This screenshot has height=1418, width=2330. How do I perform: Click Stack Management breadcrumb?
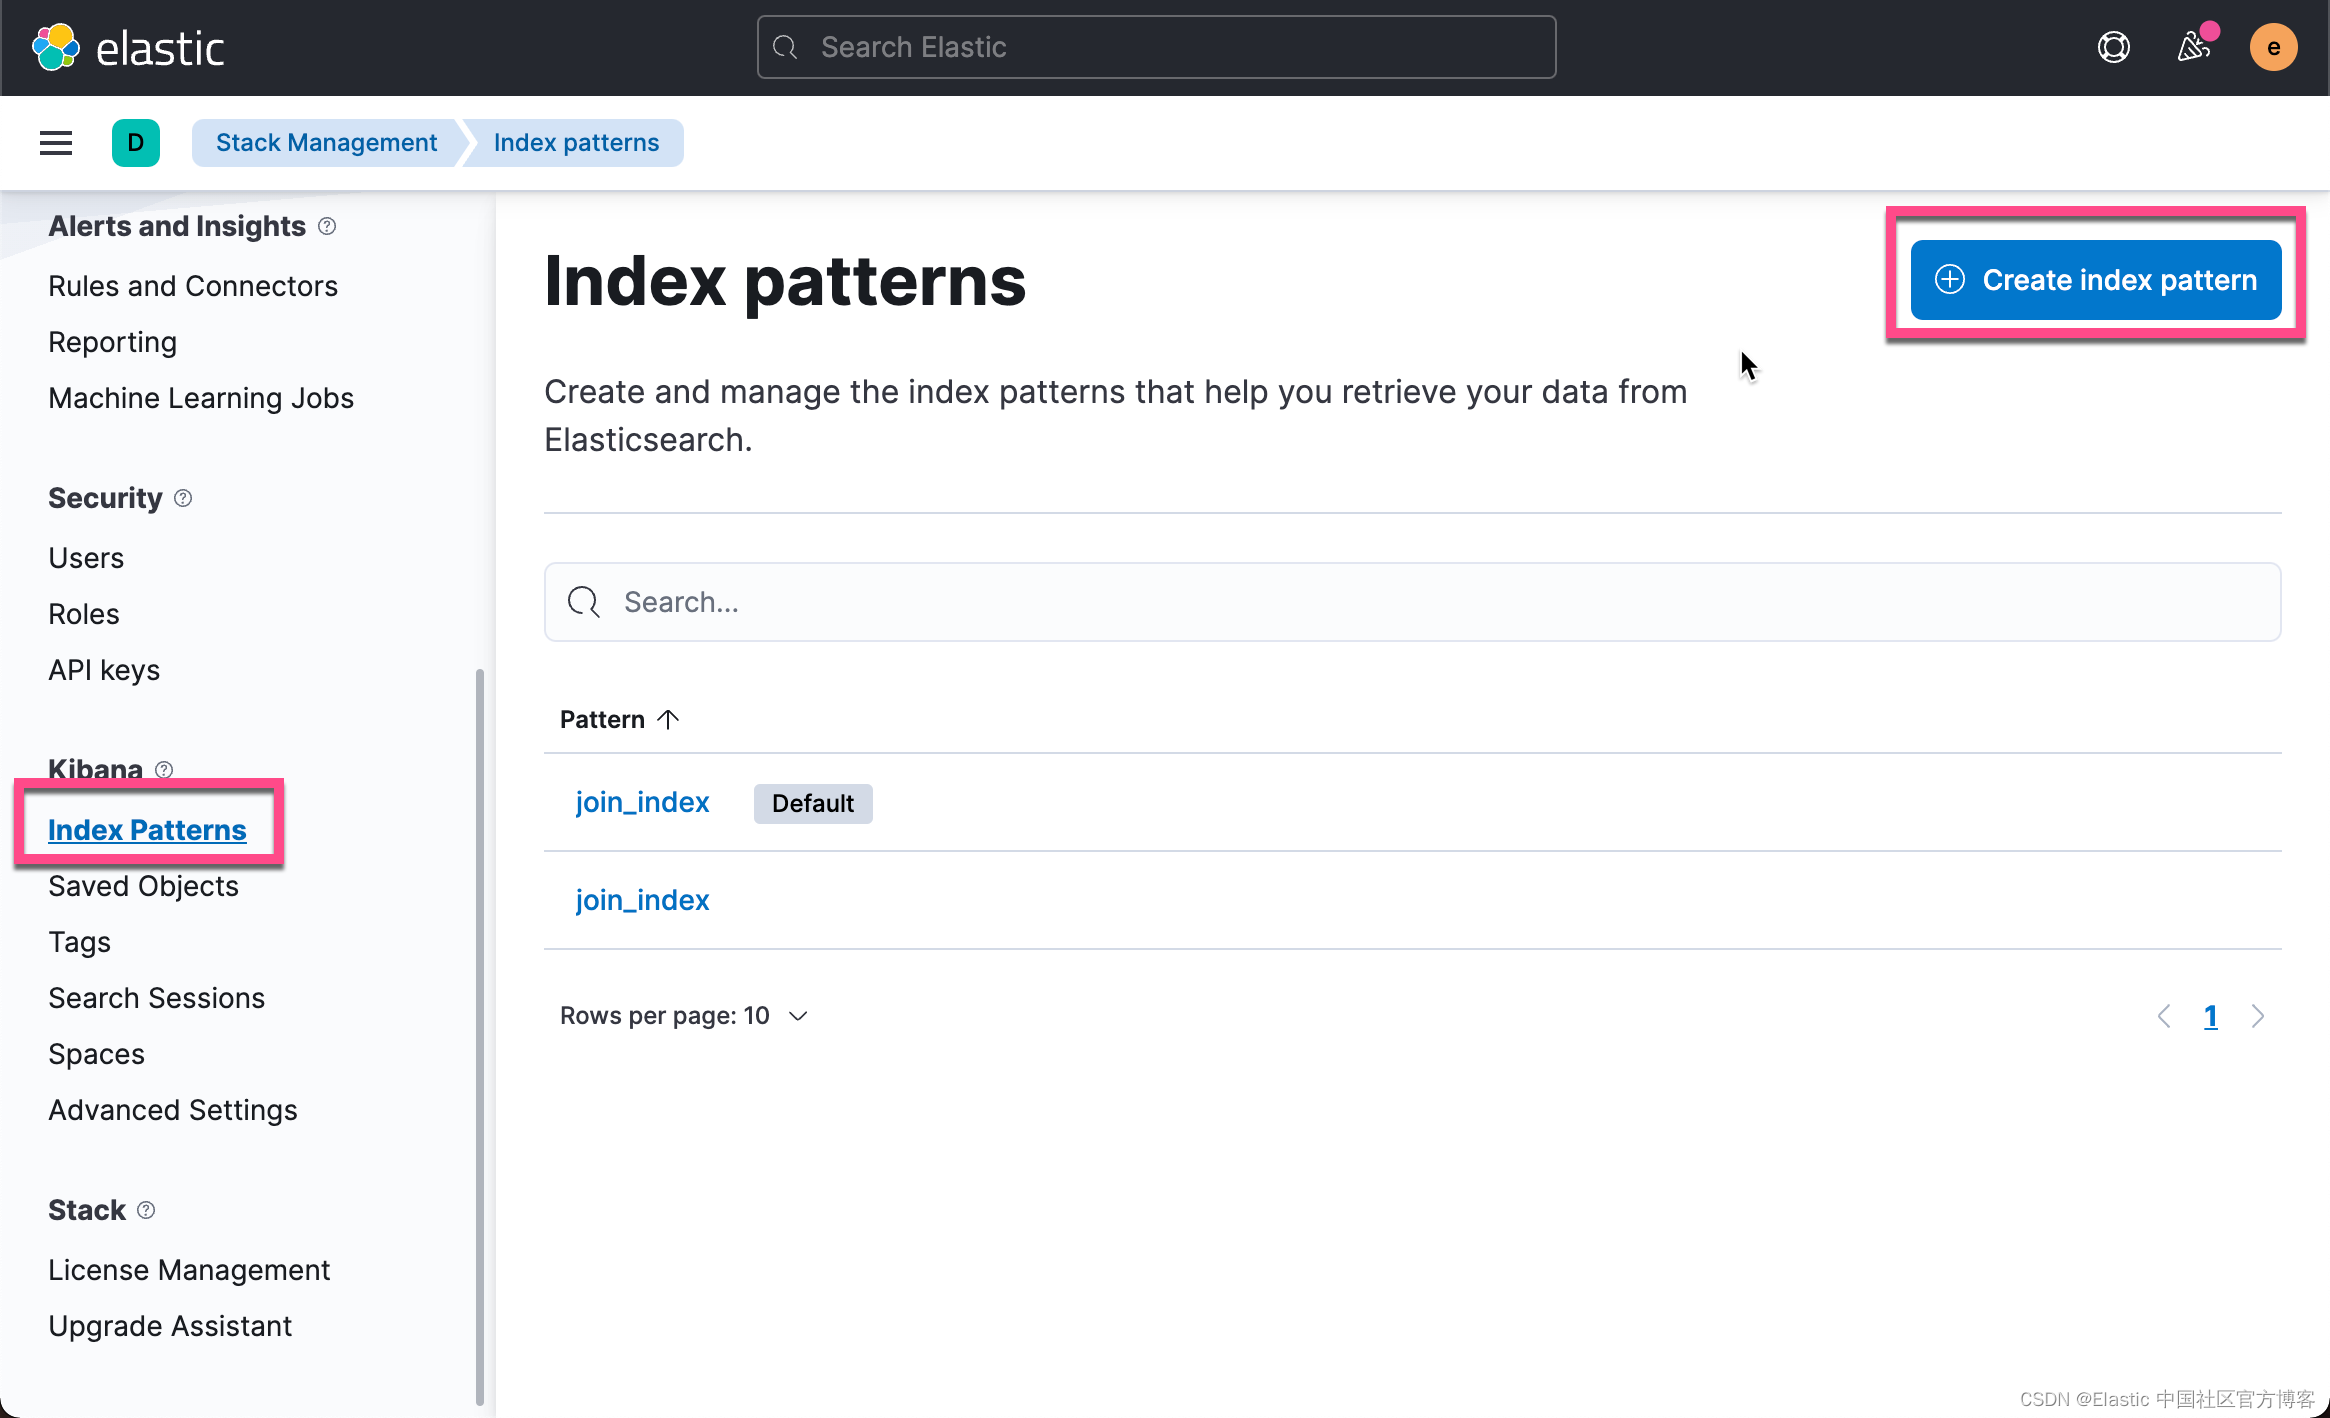[326, 143]
